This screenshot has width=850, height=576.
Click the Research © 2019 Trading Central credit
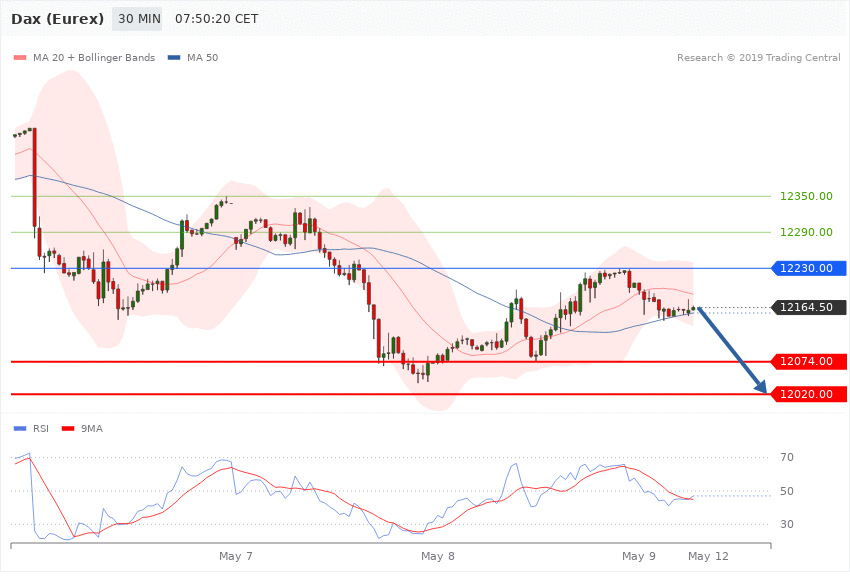(758, 57)
